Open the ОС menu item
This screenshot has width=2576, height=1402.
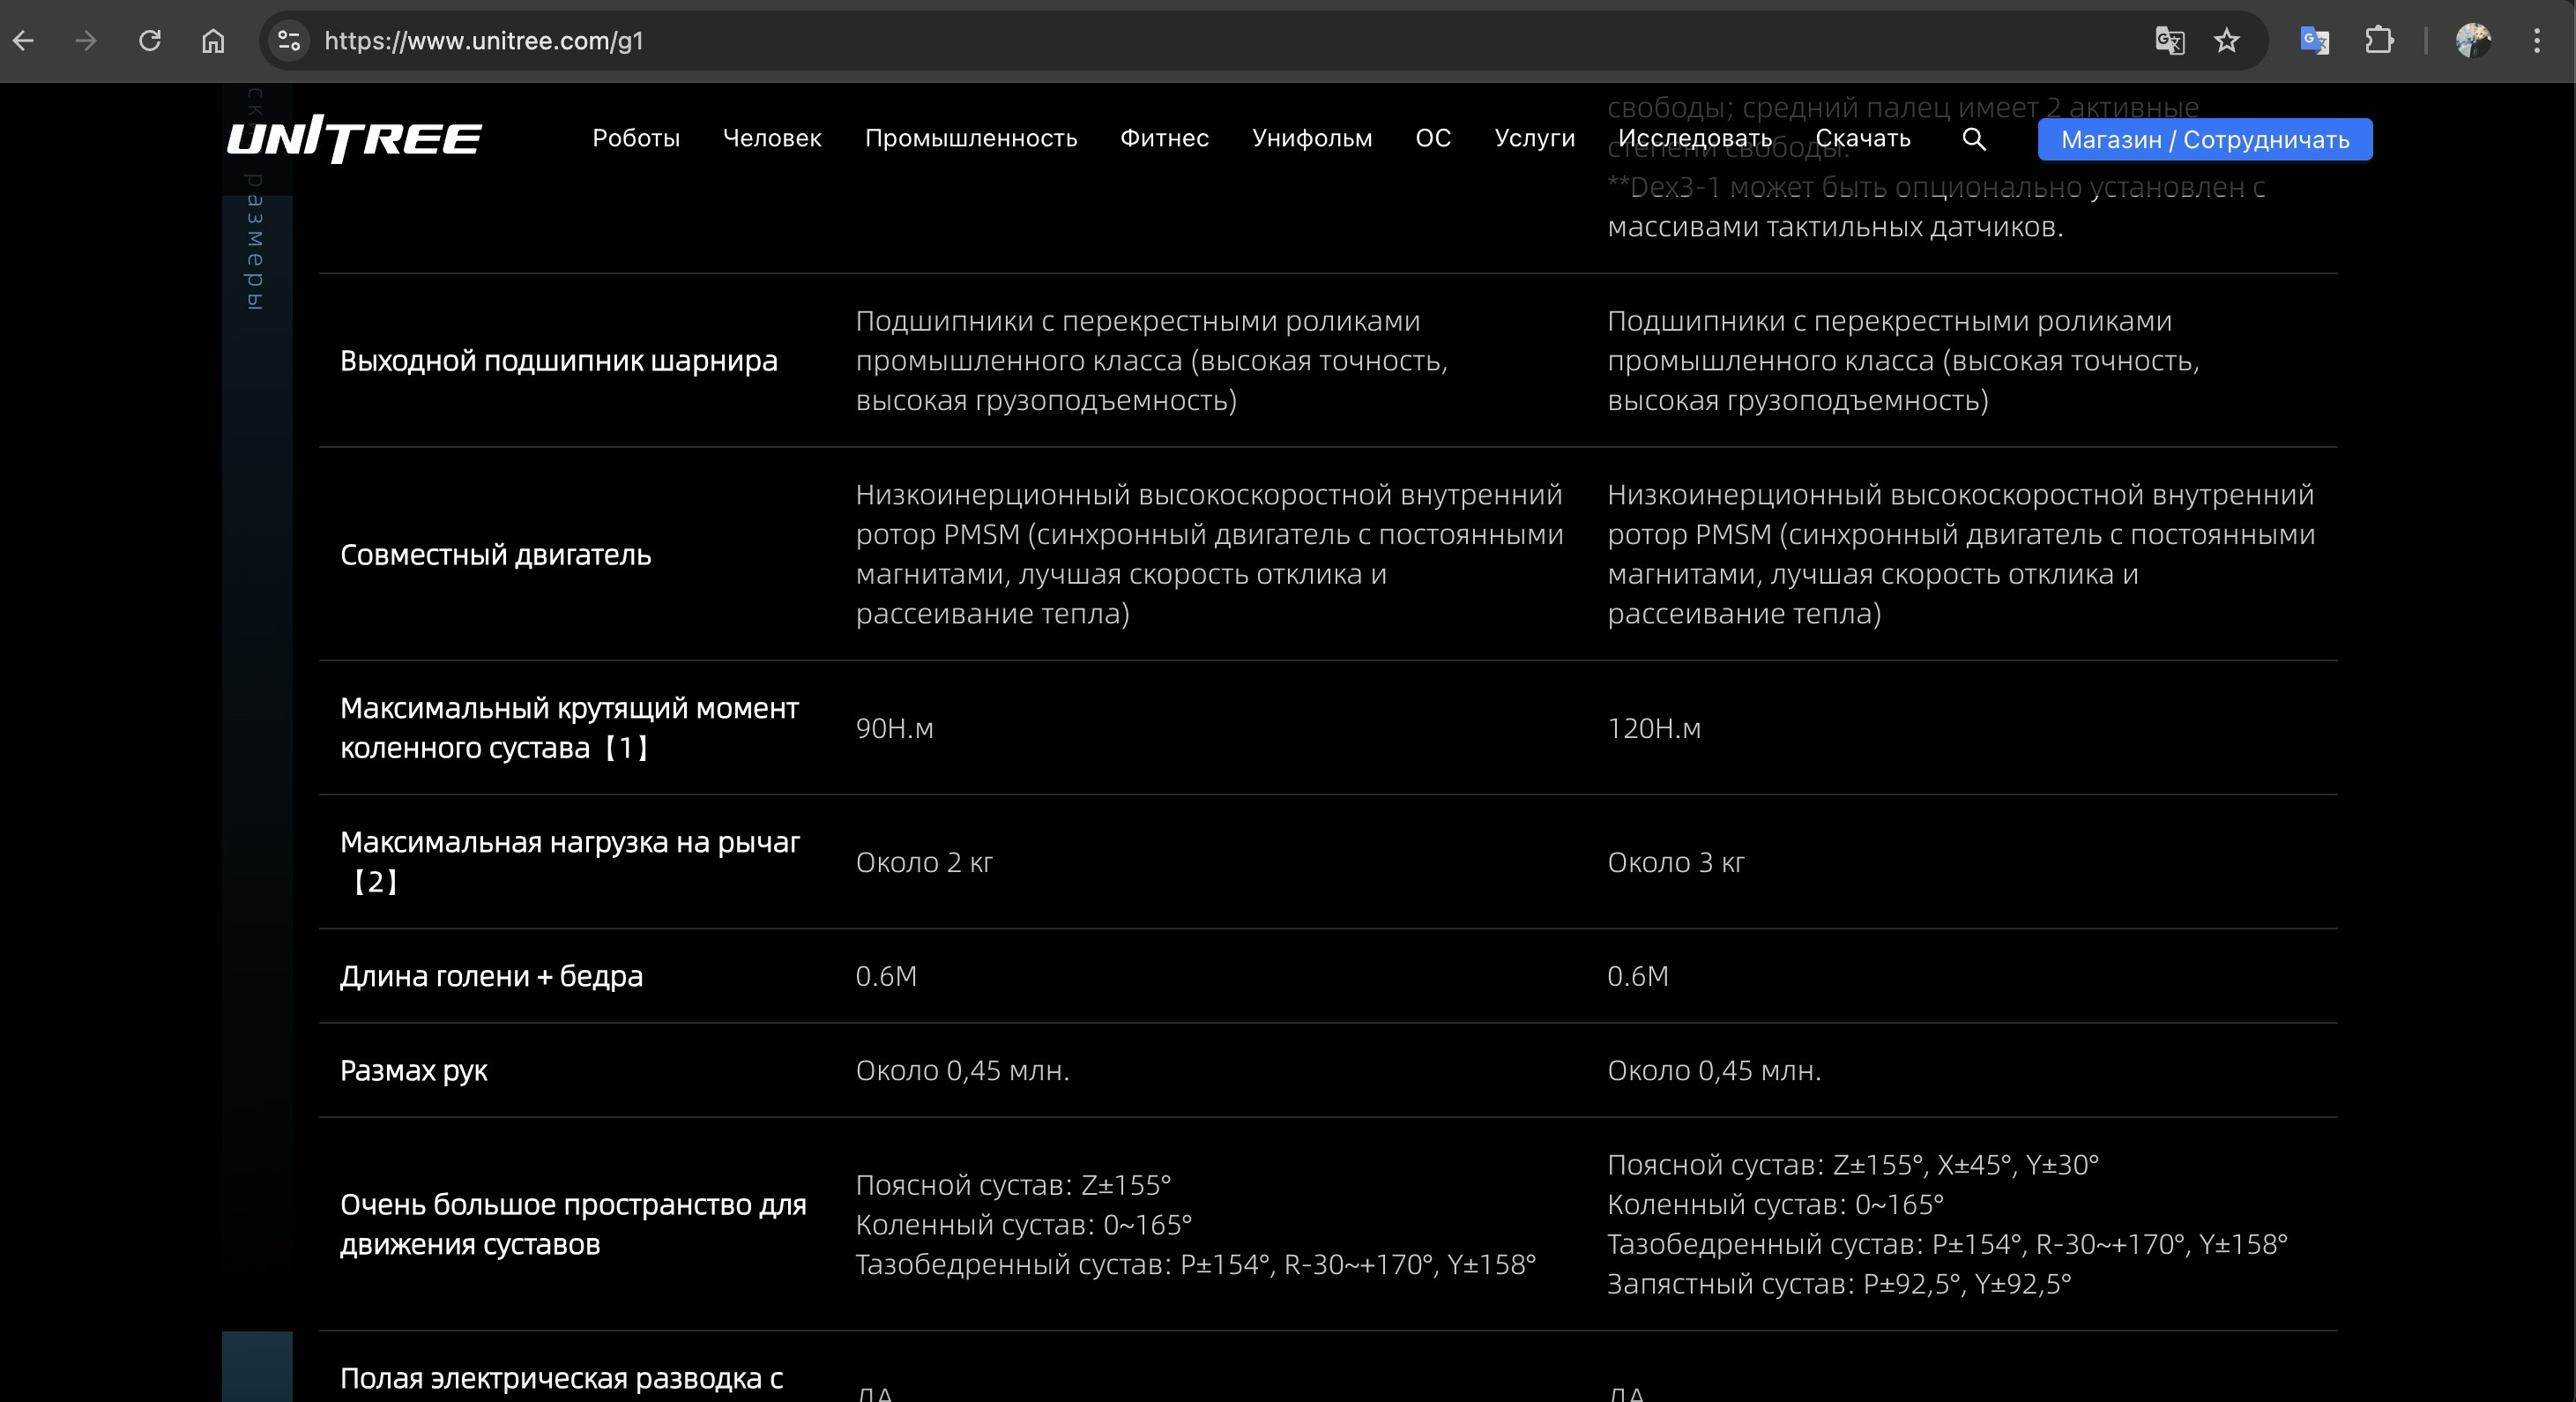1433,138
